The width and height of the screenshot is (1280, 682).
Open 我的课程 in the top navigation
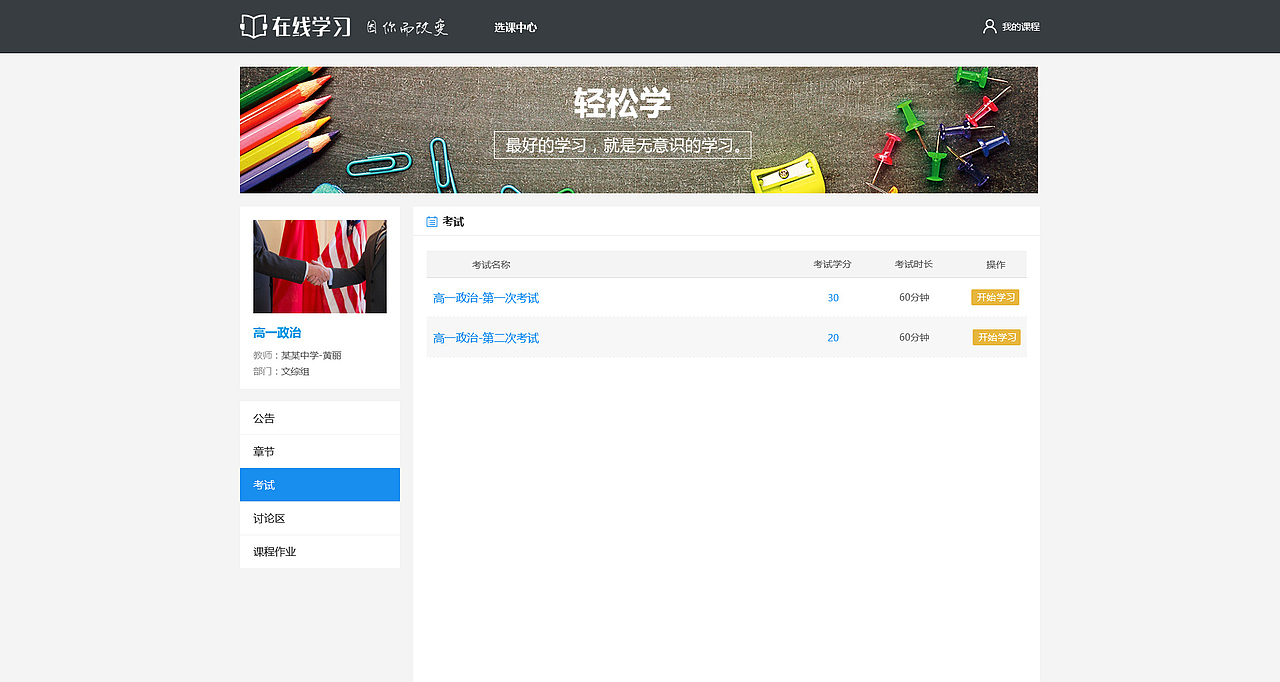pyautogui.click(x=1019, y=27)
